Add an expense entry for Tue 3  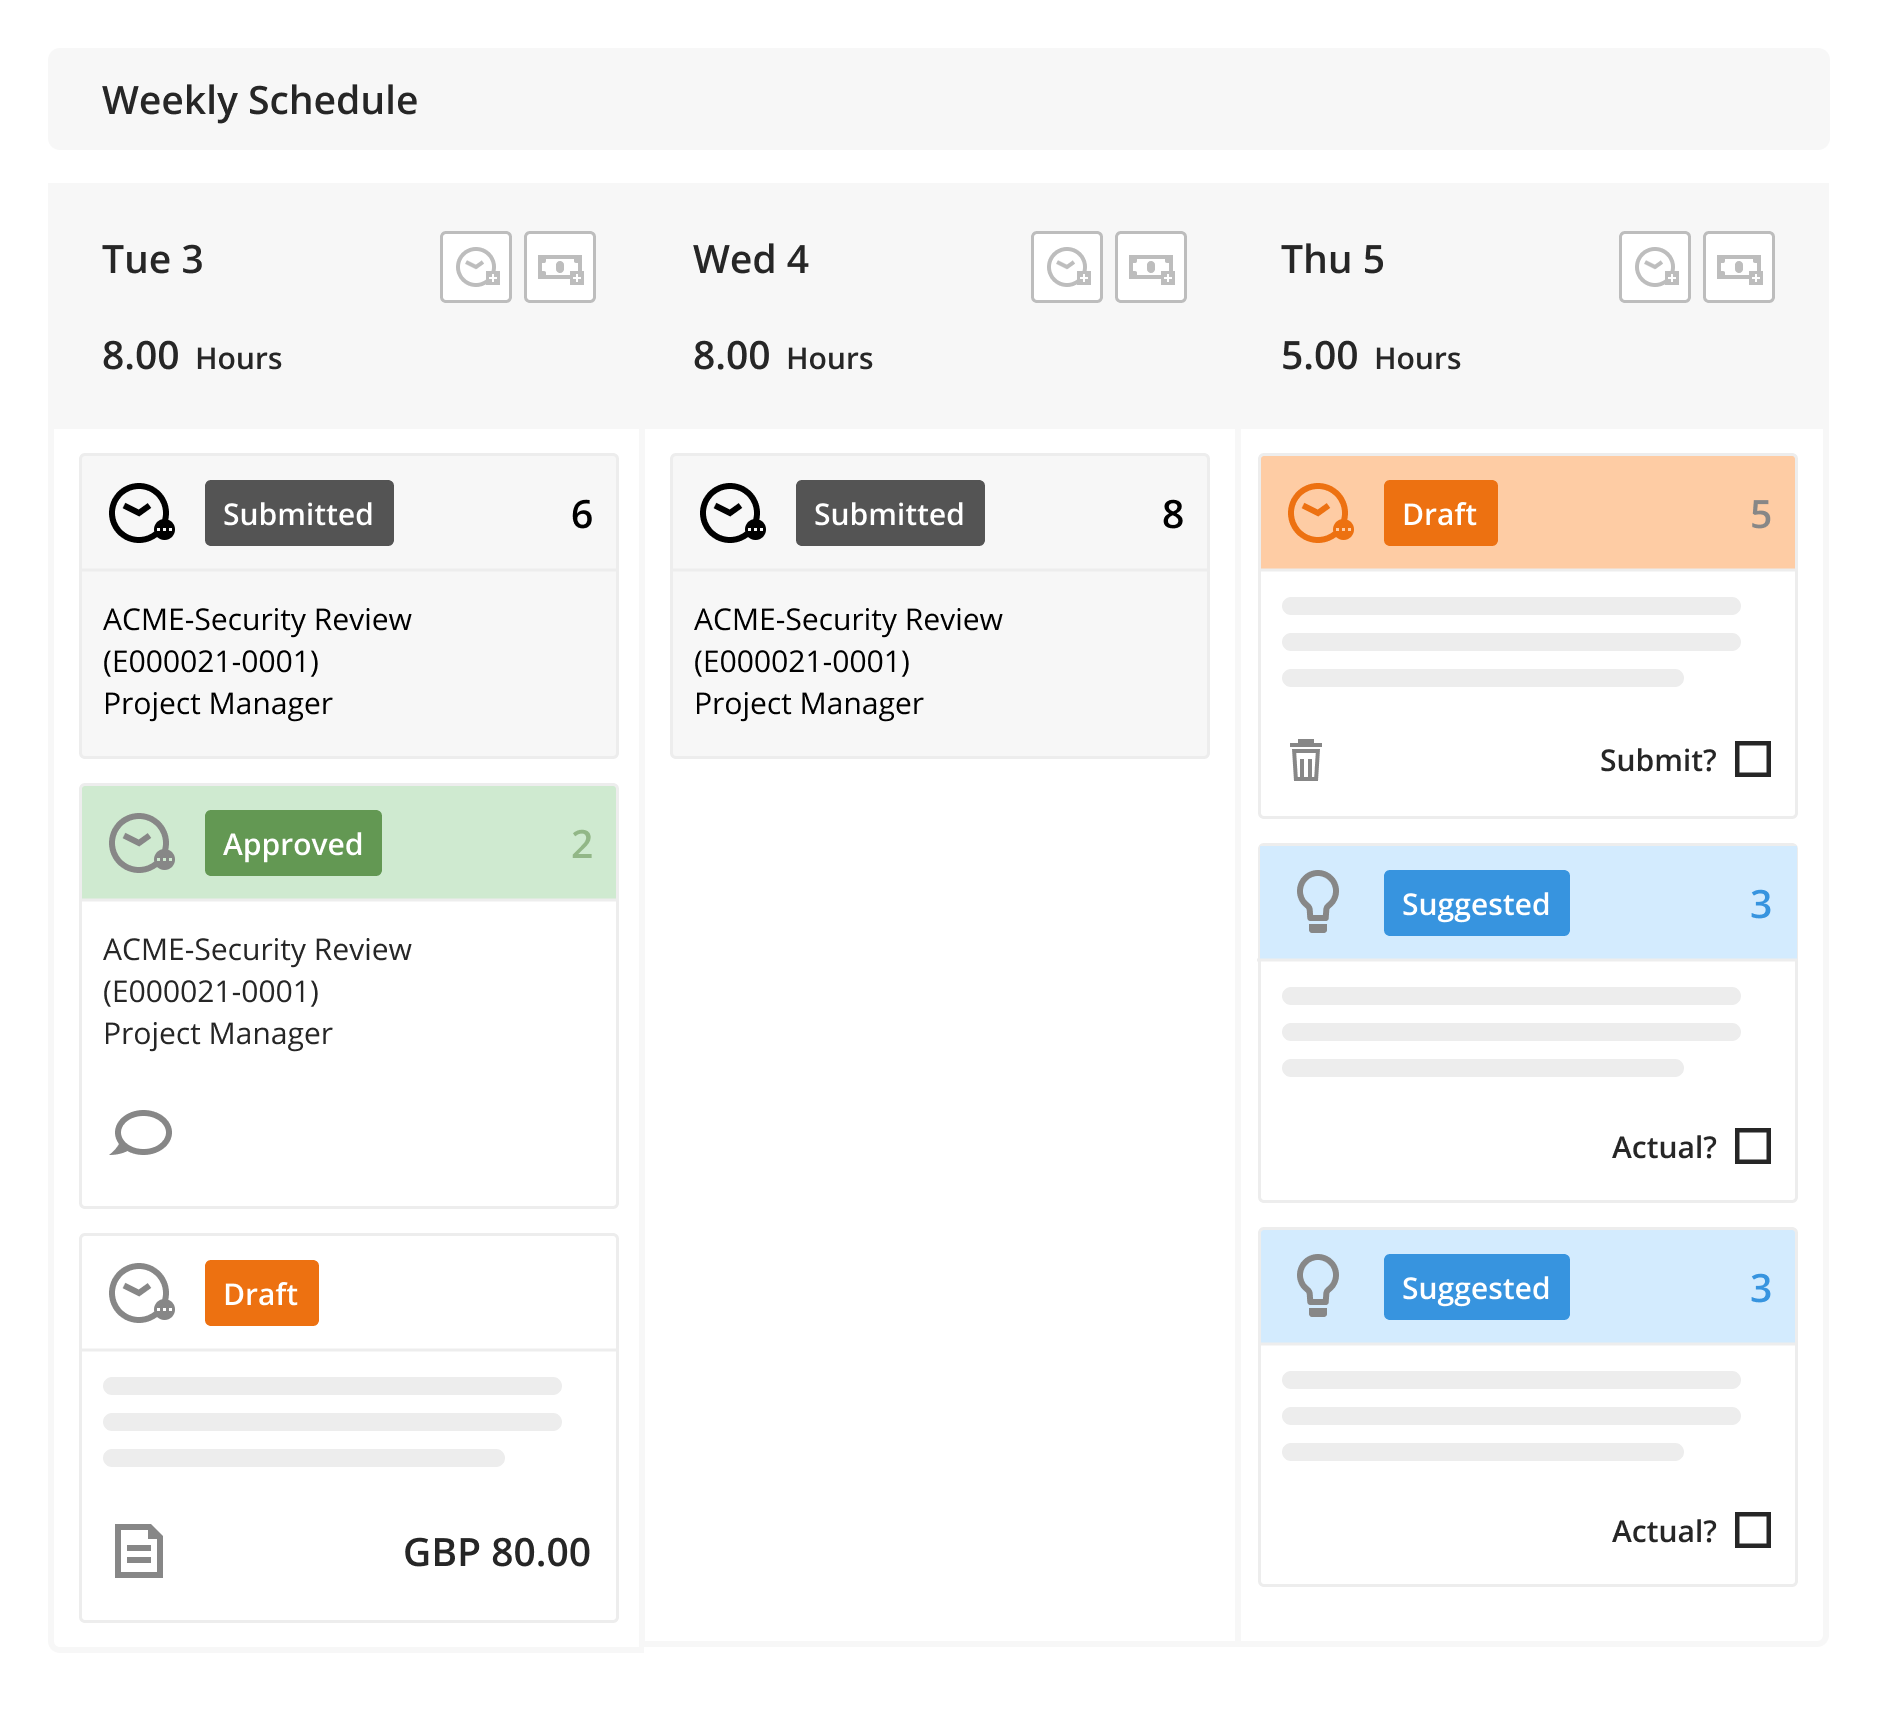pos(560,267)
